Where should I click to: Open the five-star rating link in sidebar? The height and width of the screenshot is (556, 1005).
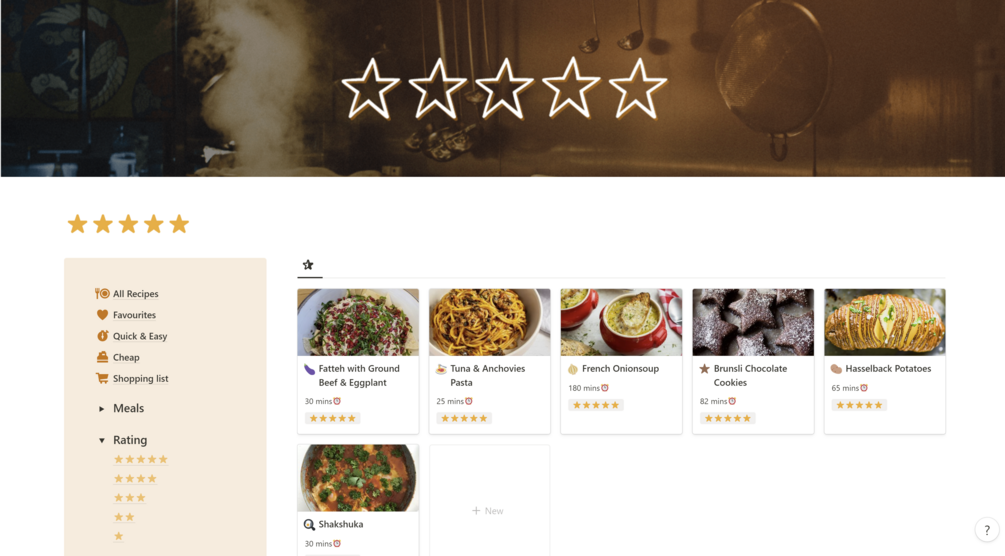140,460
